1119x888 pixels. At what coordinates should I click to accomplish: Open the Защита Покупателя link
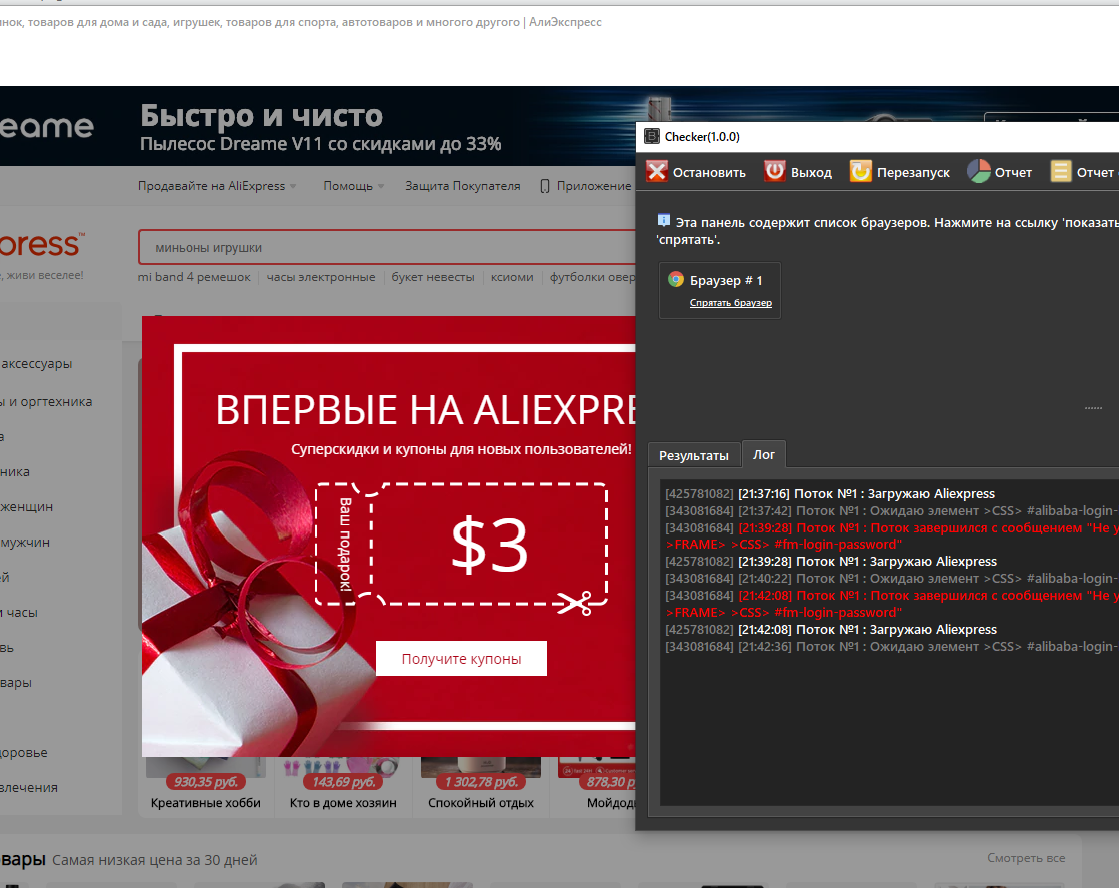pyautogui.click(x=462, y=186)
